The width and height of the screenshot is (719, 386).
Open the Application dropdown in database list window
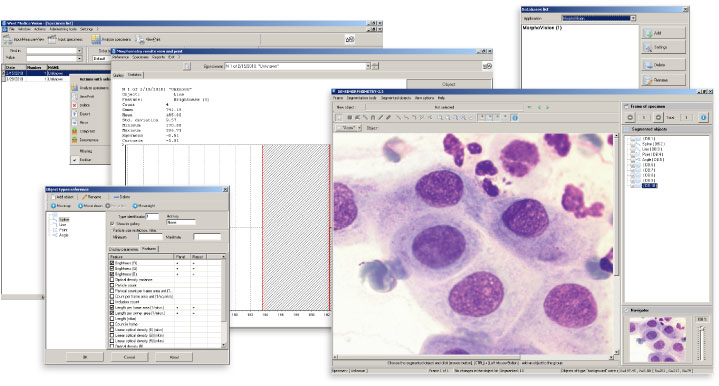click(633, 18)
